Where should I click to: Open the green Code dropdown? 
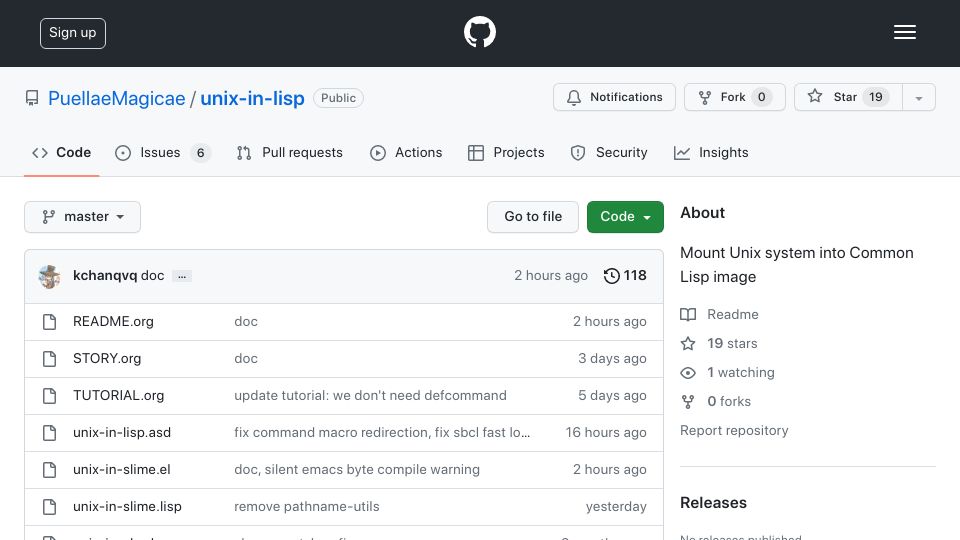pos(625,217)
